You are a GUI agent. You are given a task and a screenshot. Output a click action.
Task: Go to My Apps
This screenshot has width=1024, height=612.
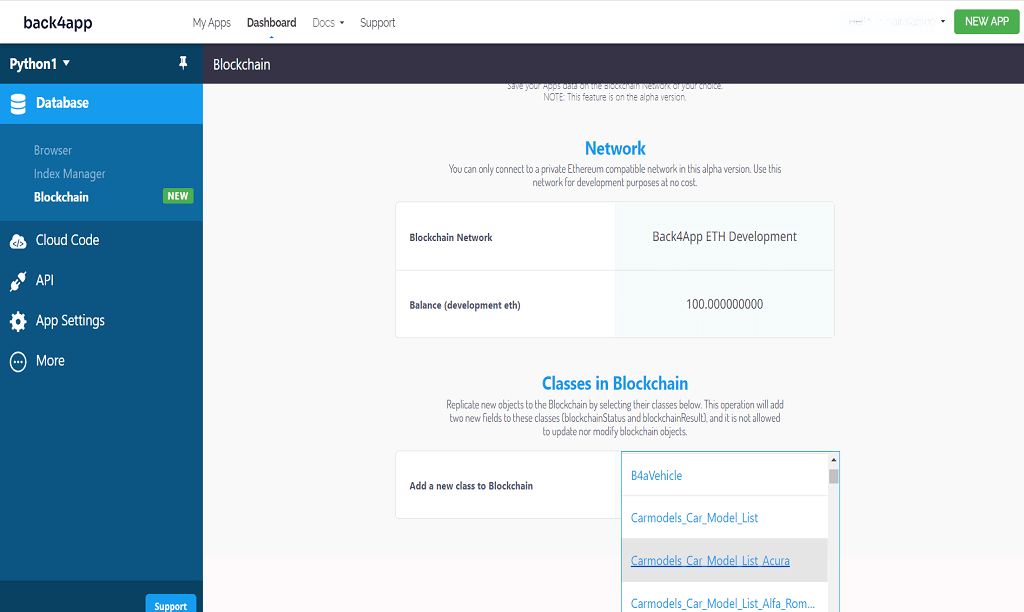coord(212,23)
